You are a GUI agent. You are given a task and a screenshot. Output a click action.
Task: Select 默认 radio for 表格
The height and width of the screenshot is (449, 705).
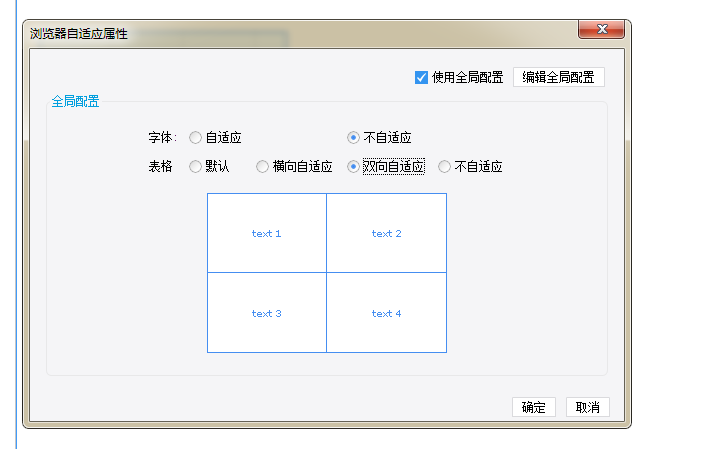click(x=195, y=167)
